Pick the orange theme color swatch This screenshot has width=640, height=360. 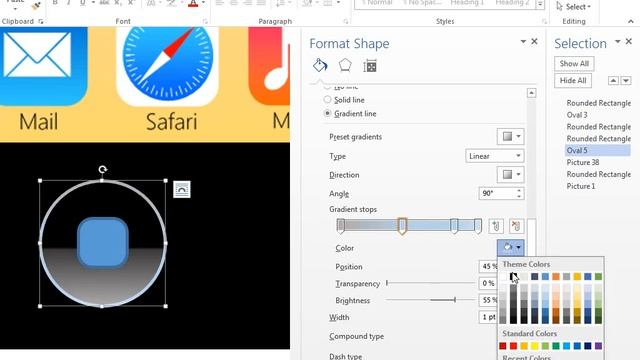pos(556,277)
